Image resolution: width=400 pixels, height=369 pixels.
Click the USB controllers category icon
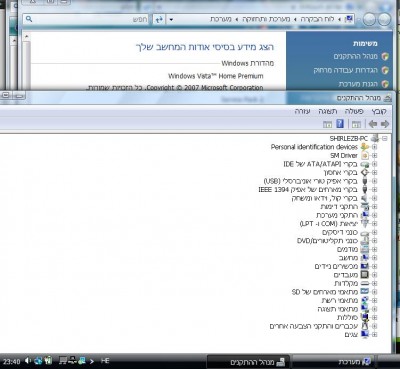pos(365,181)
